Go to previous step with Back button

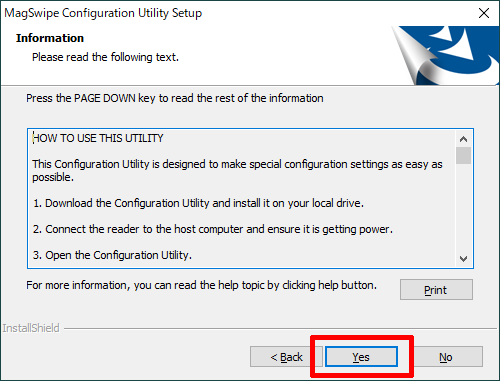coord(287,357)
